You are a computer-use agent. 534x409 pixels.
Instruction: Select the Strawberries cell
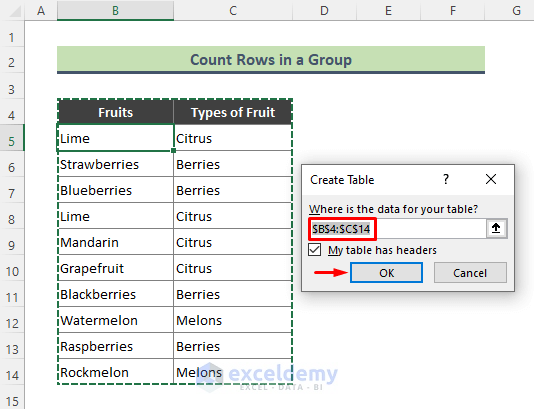tap(115, 164)
